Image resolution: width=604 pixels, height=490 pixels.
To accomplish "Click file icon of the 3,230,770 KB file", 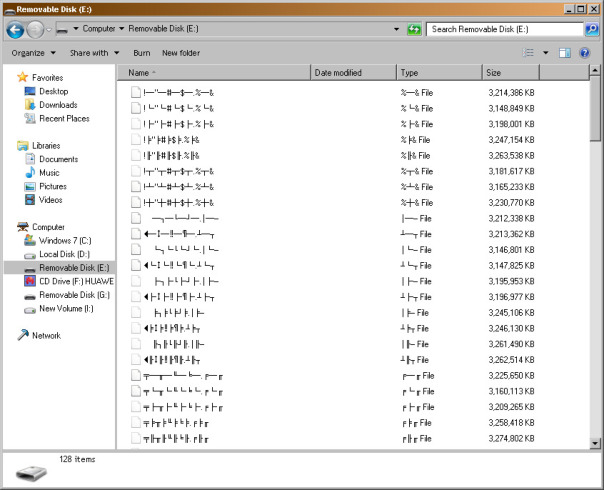I will [136, 203].
